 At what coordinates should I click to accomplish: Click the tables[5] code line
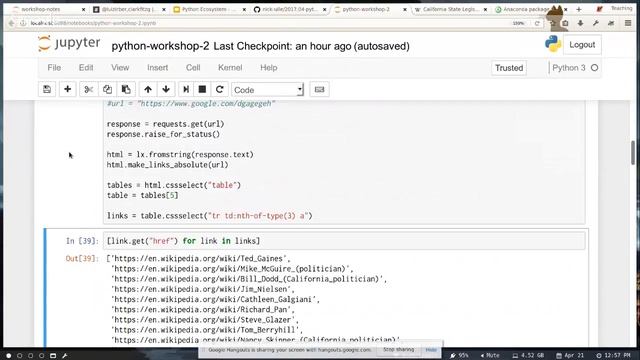[x=142, y=195]
